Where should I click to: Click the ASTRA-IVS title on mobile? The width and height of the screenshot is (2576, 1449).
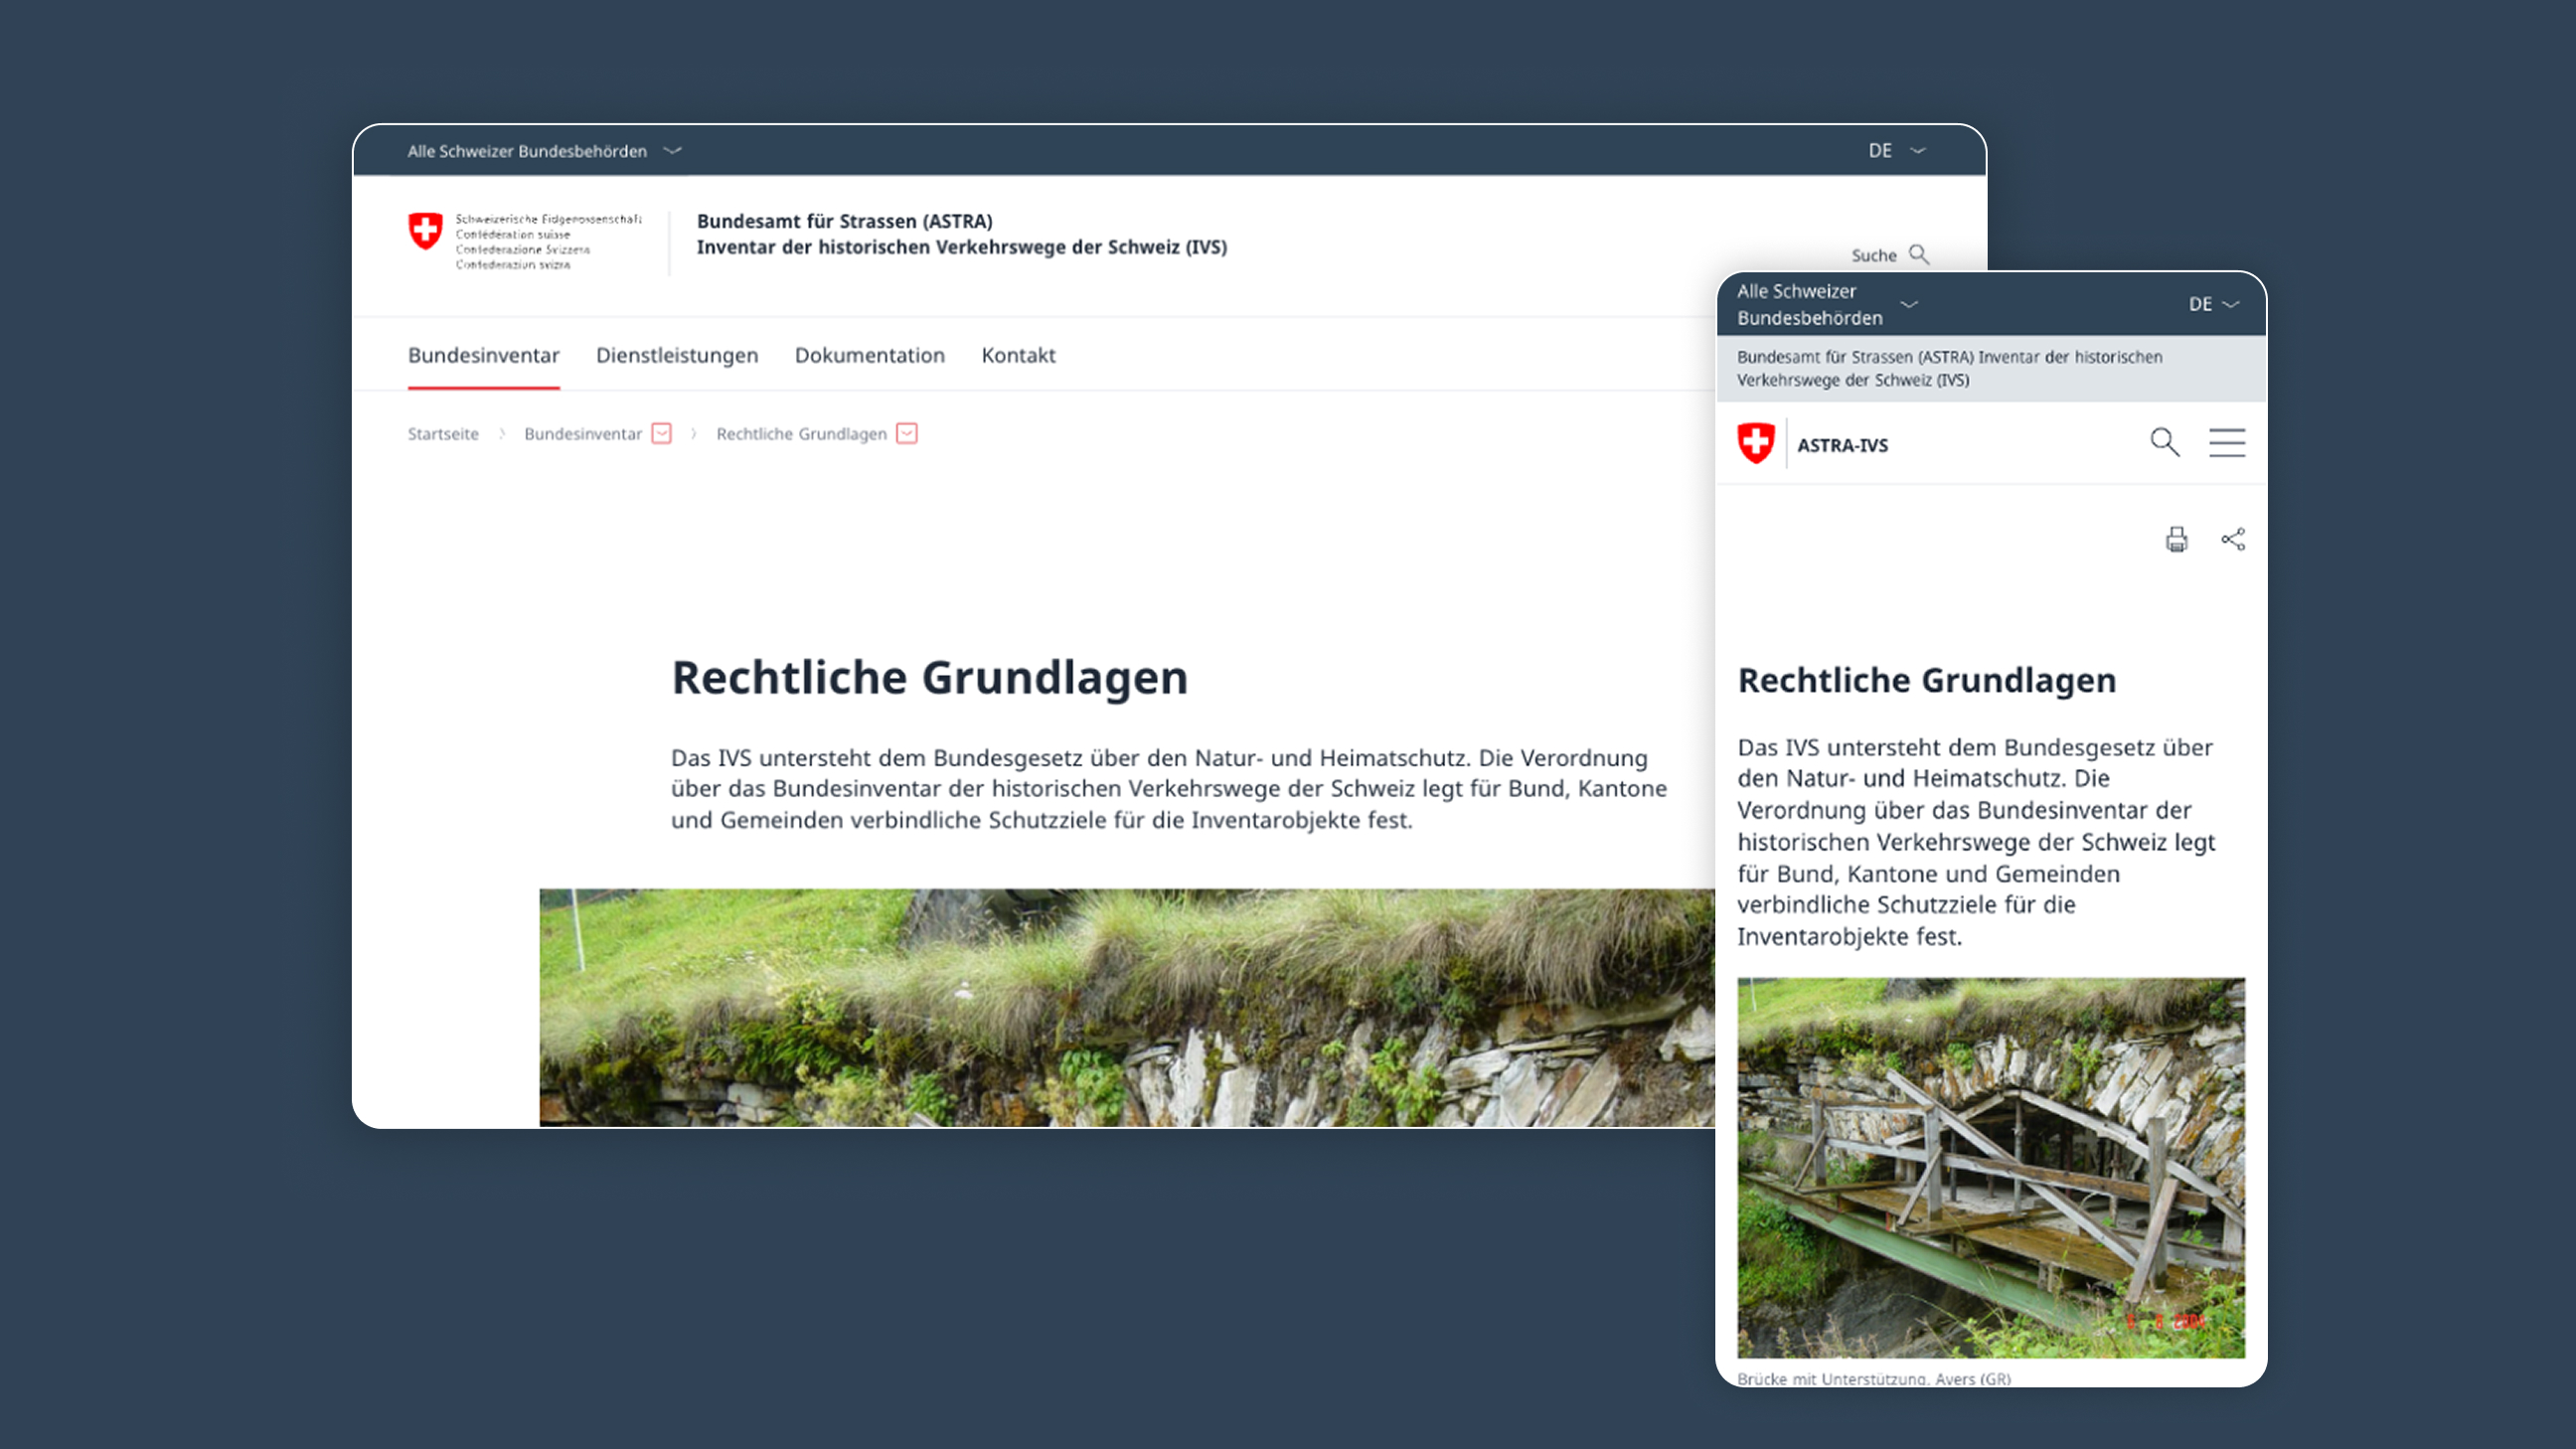click(1842, 445)
